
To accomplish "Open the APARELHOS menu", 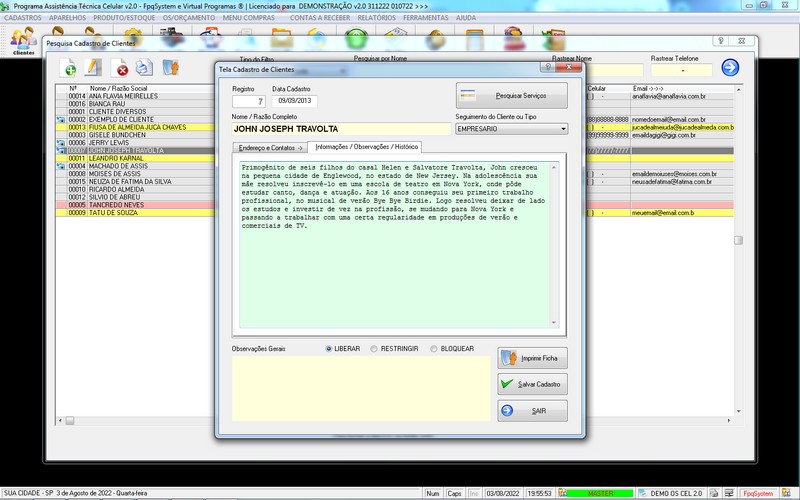I will pyautogui.click(x=67, y=18).
